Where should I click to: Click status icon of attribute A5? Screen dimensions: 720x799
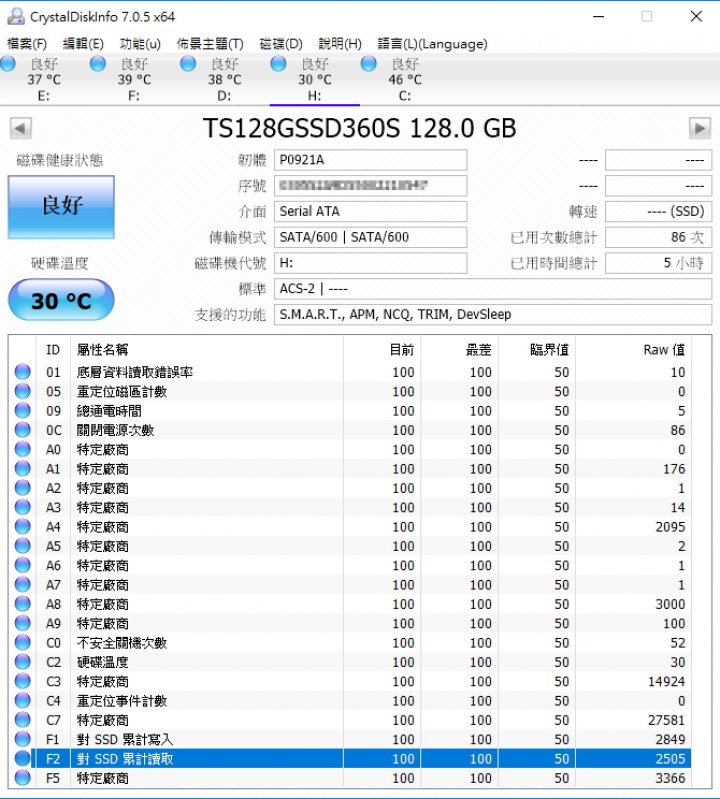(22, 546)
